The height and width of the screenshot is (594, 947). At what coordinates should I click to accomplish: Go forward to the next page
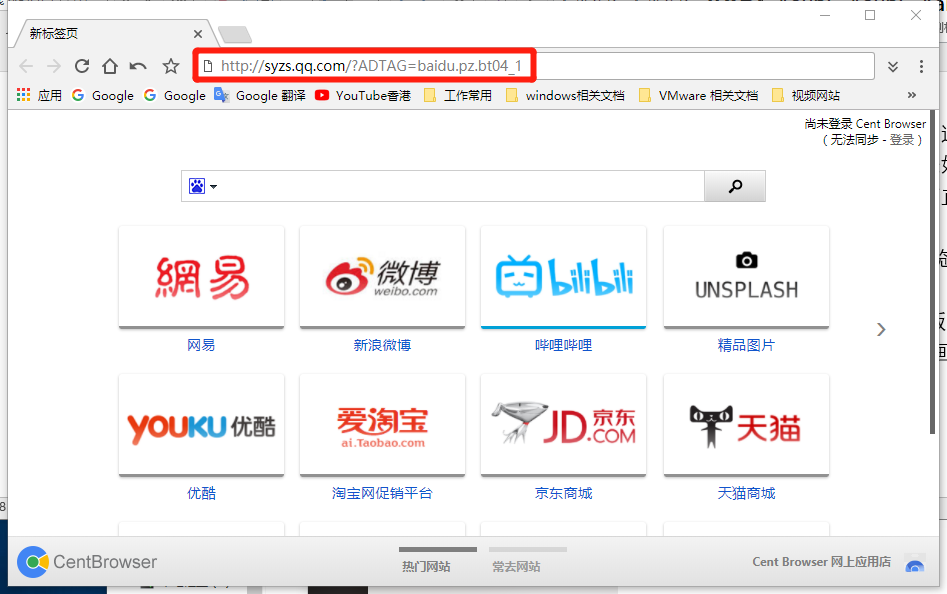[x=54, y=66]
